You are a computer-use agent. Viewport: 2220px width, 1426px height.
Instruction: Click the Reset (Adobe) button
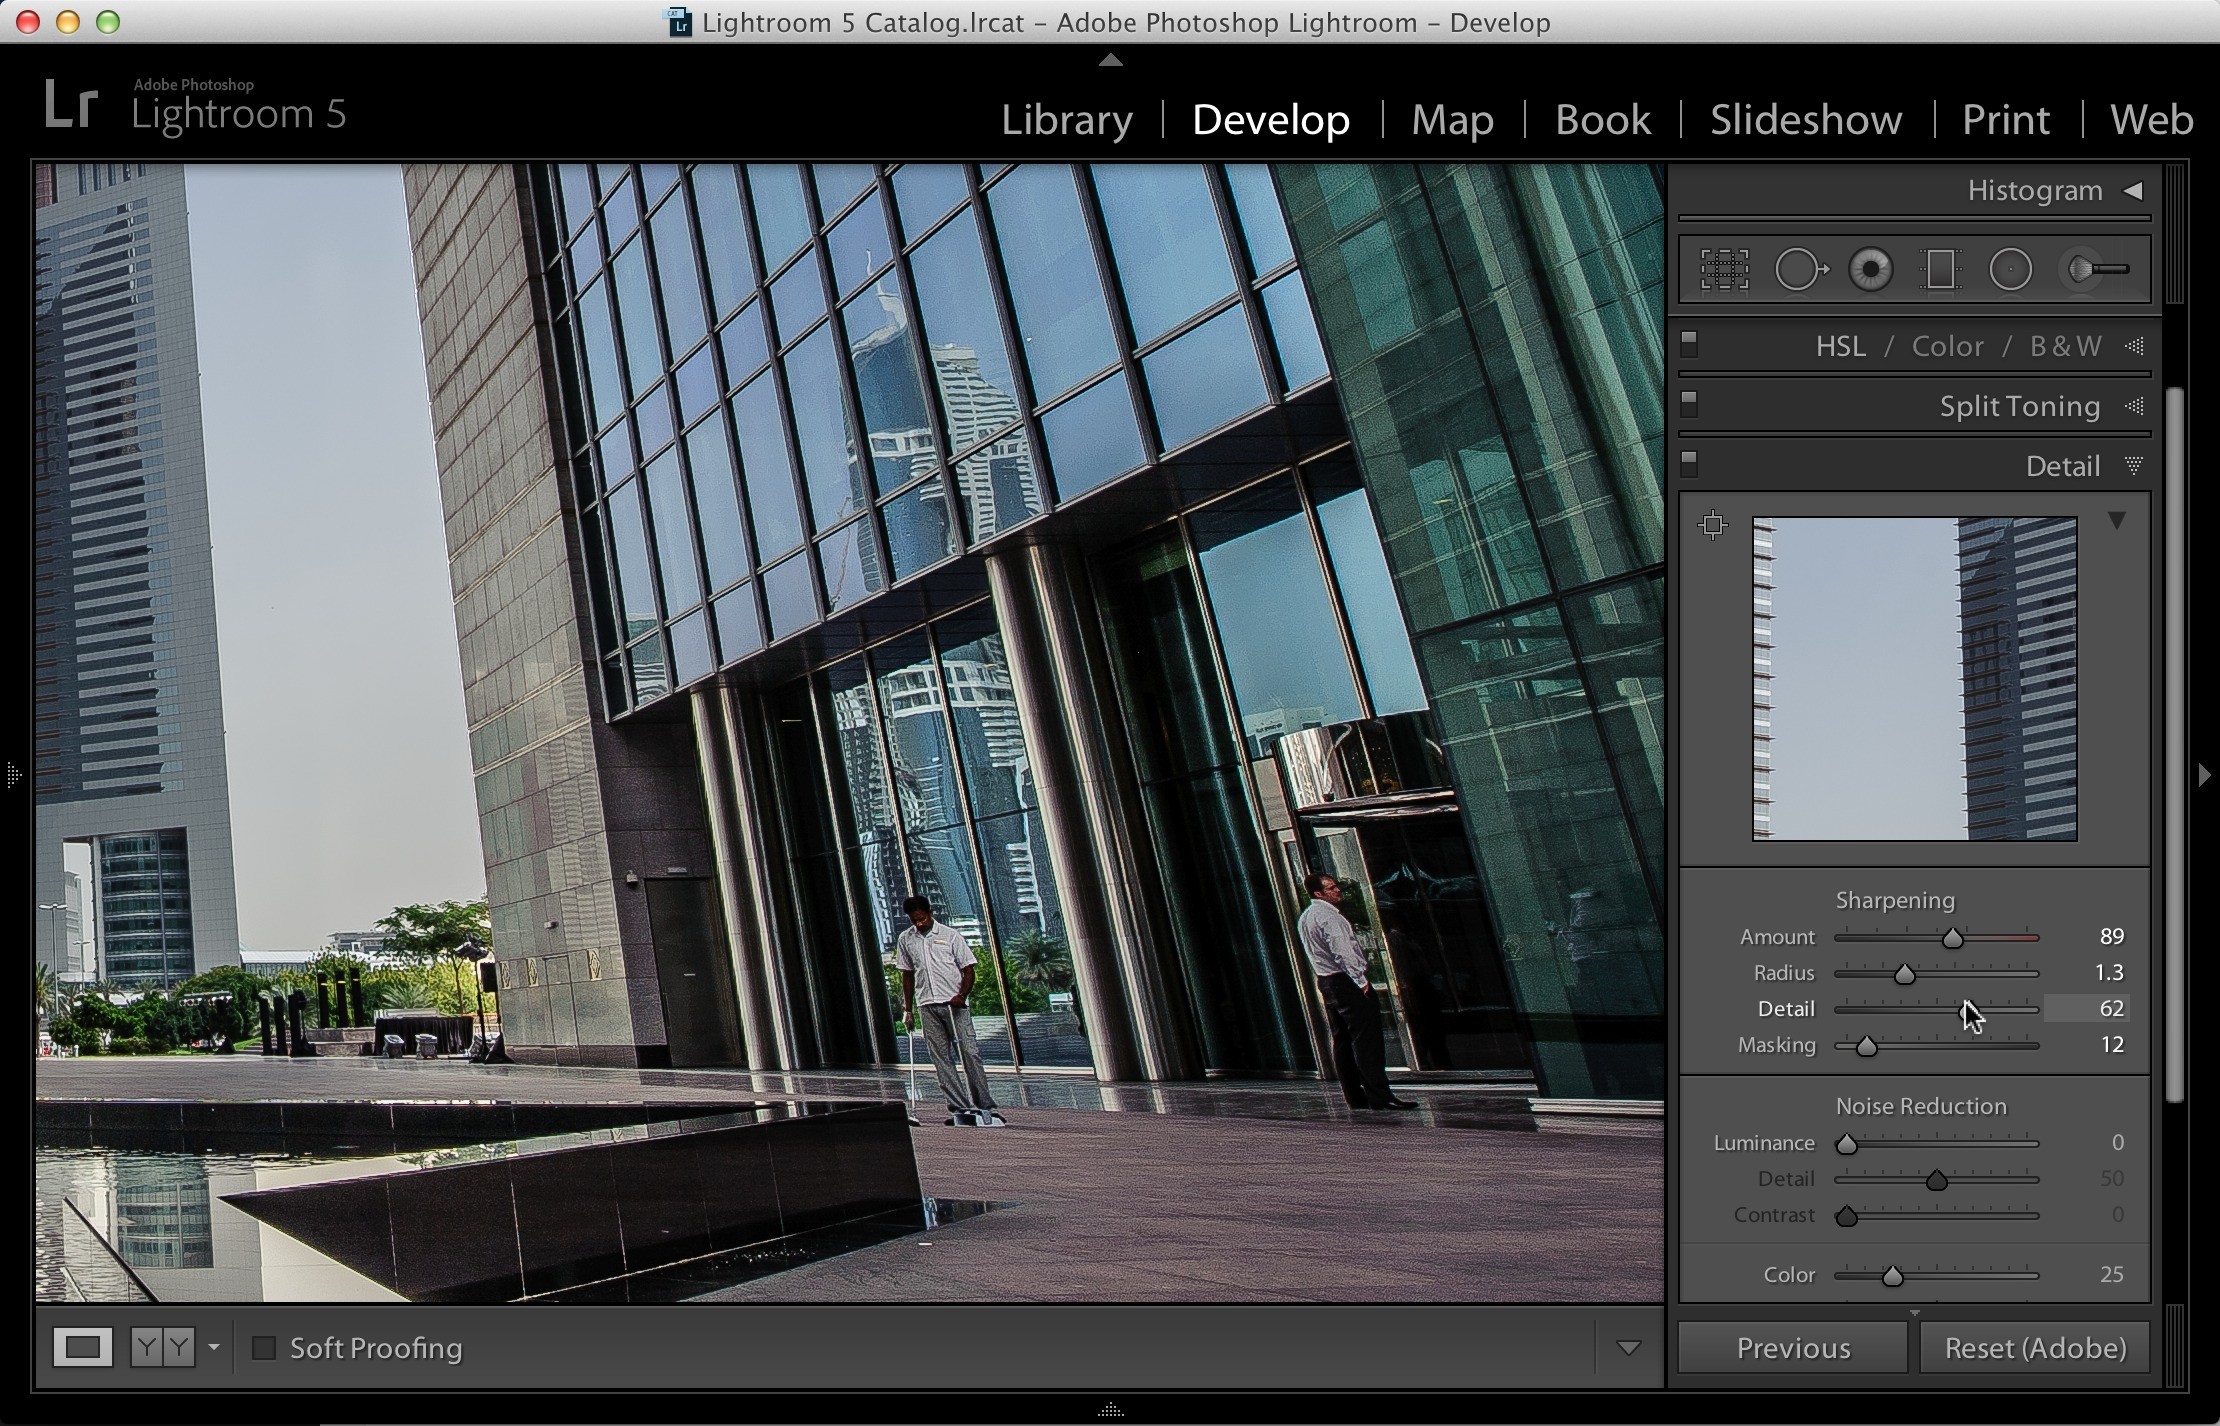coord(2035,1348)
